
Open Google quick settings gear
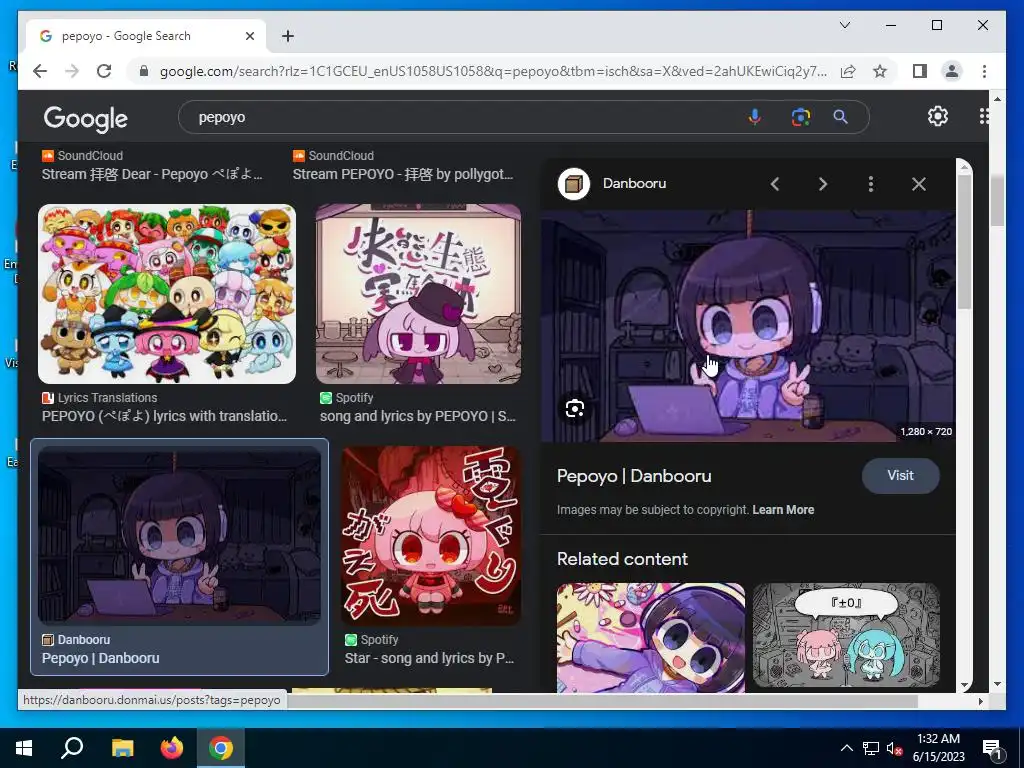[x=938, y=116]
